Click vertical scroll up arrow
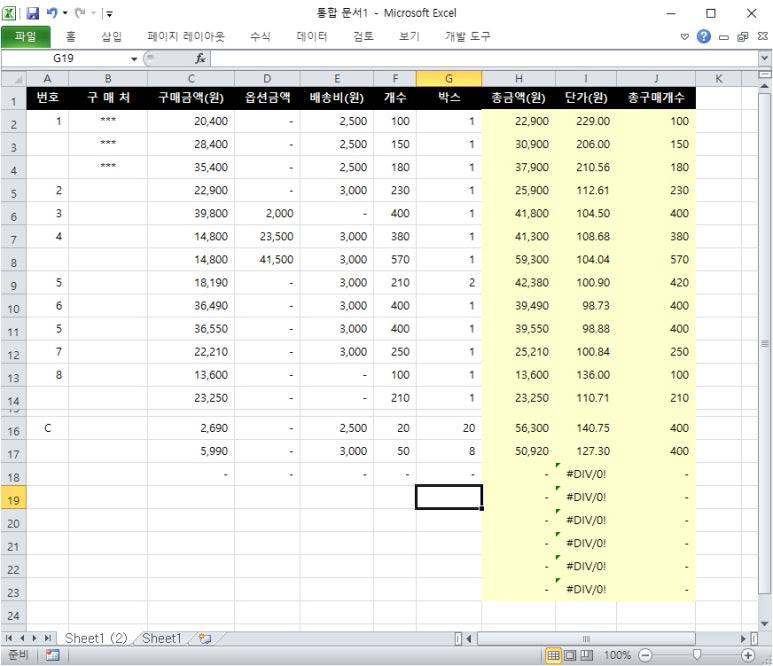This screenshot has width=773, height=666. [765, 86]
